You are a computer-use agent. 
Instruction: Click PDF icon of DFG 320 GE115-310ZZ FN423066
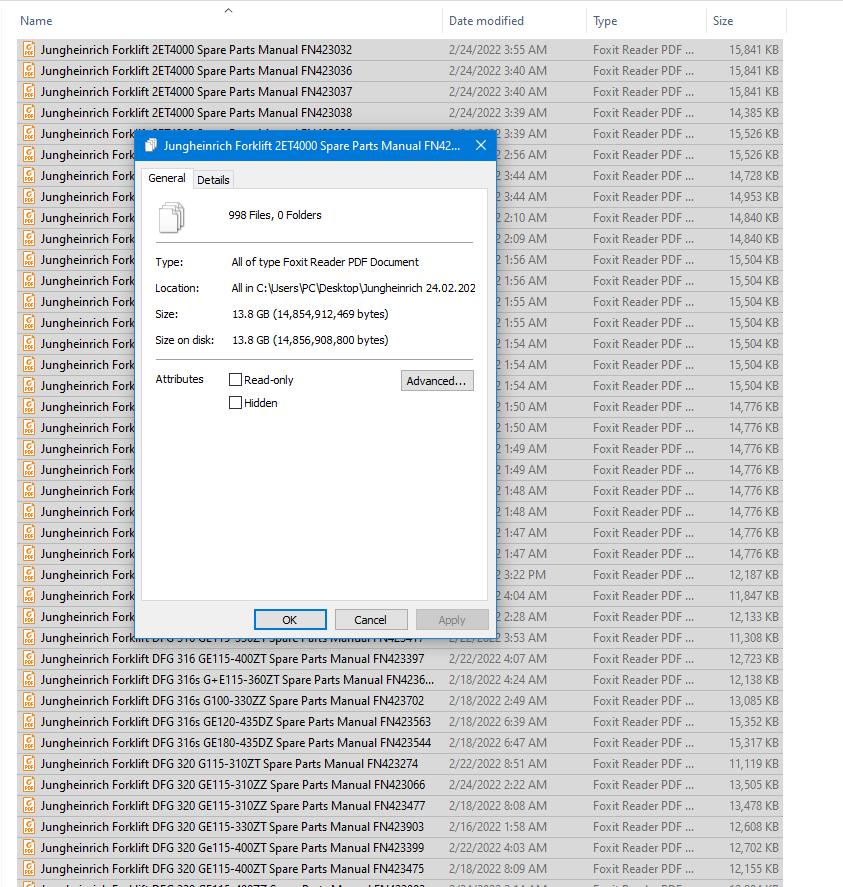(x=29, y=785)
